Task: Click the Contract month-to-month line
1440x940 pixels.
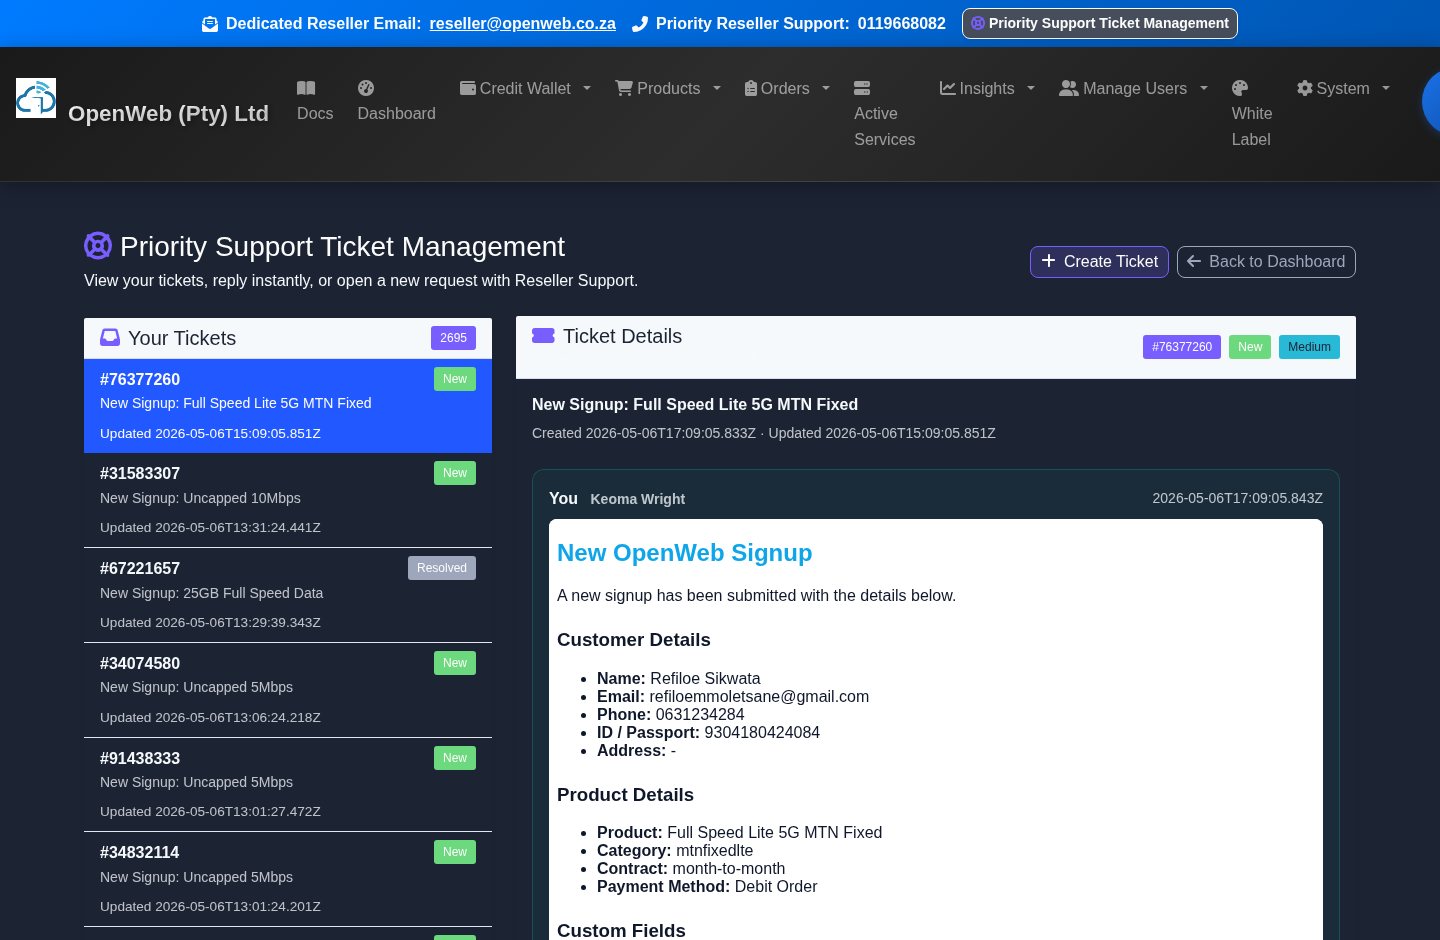Action: (x=691, y=869)
